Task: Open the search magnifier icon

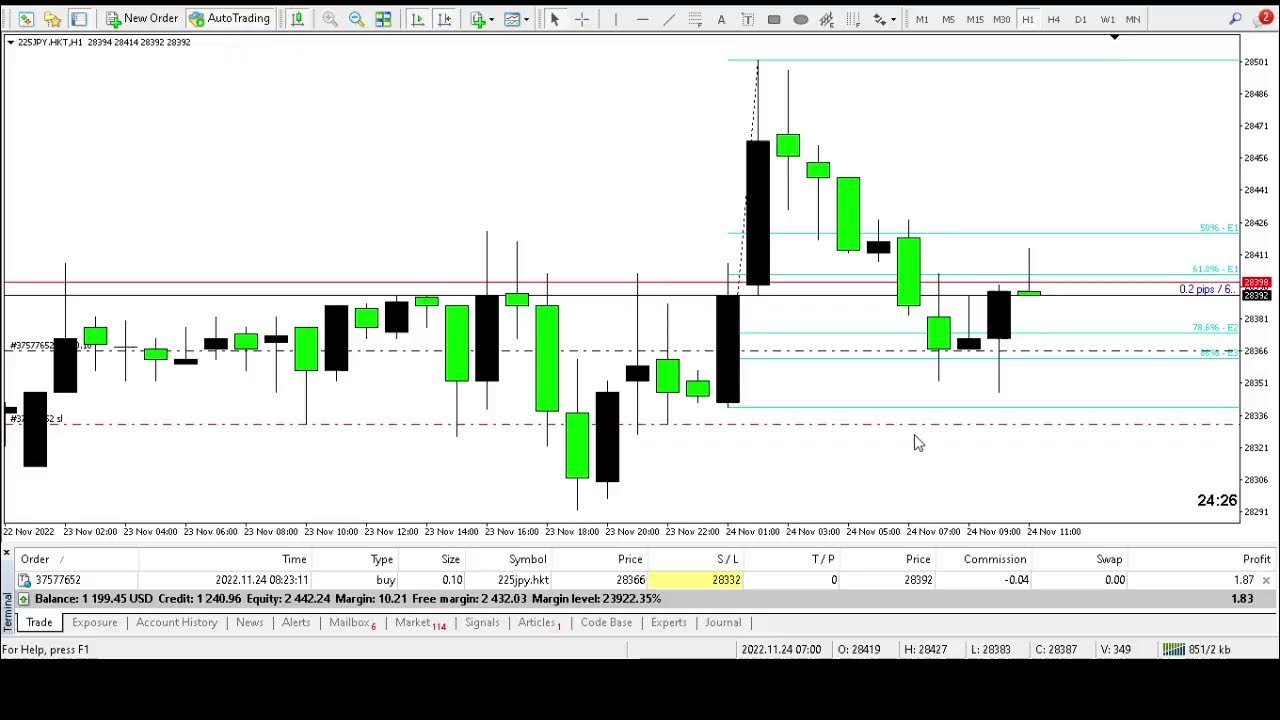Action: (x=1236, y=19)
